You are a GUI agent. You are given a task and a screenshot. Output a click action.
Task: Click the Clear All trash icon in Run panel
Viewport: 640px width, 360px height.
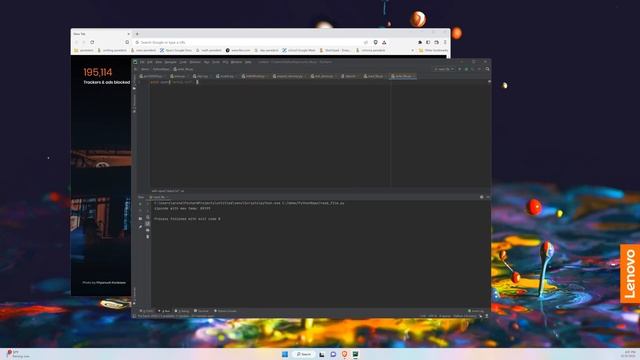click(x=148, y=237)
